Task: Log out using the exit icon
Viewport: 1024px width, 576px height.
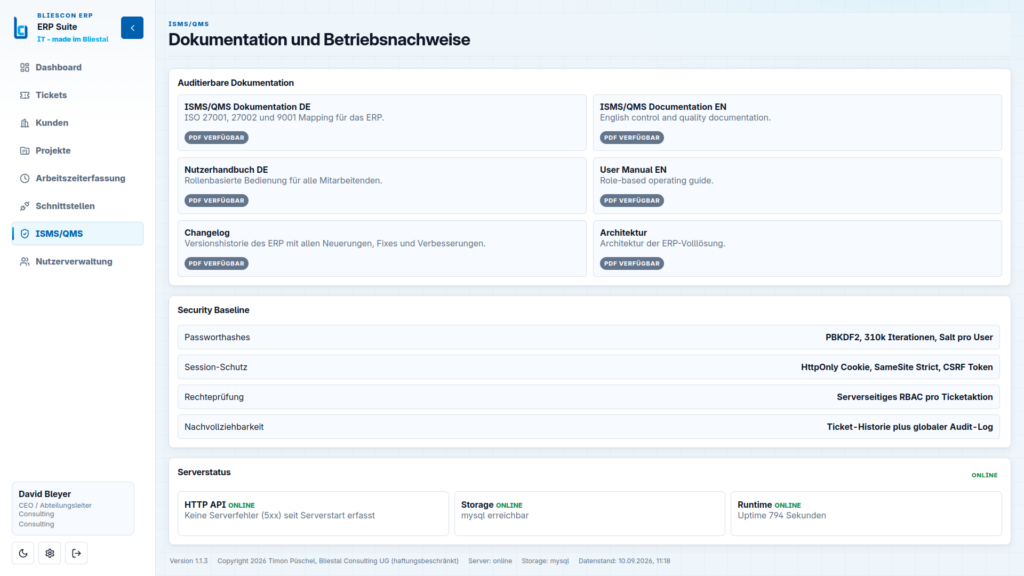Action: [76, 553]
